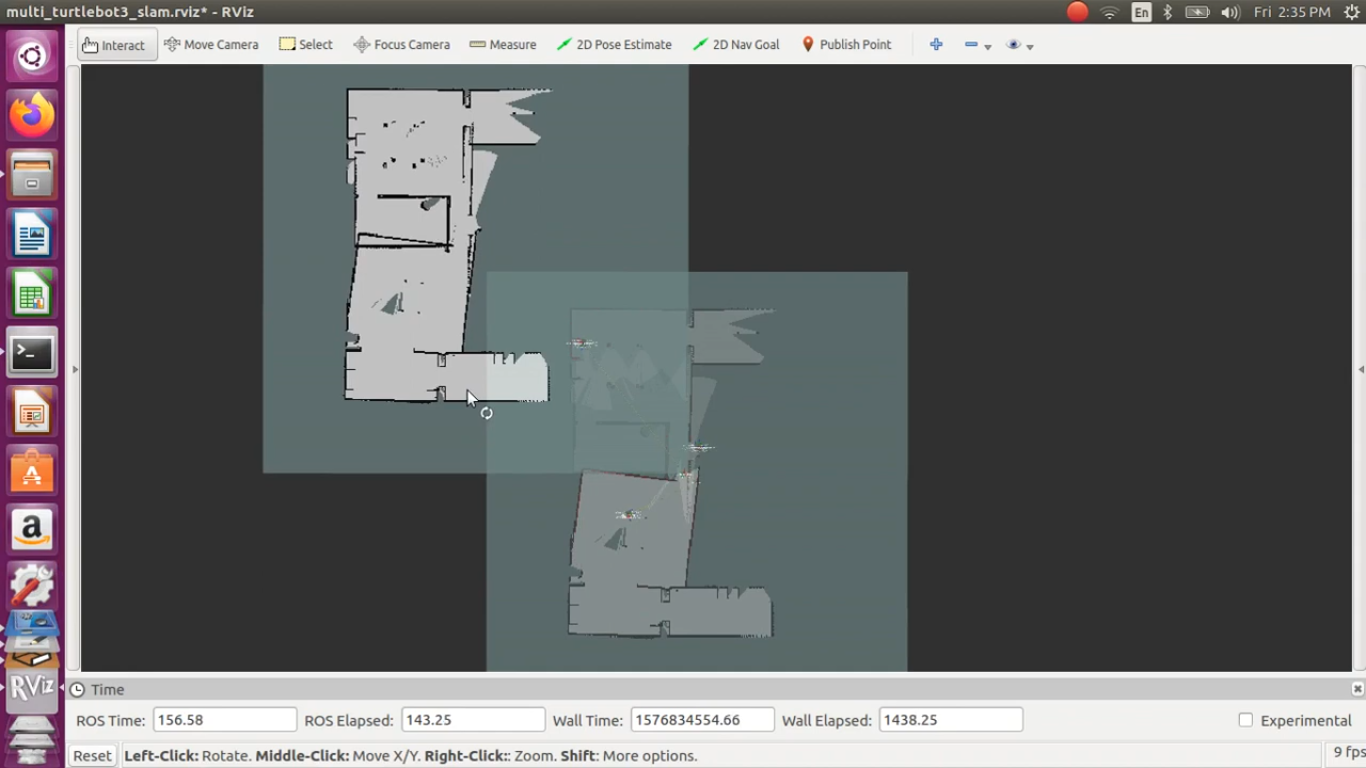Open the Terminal from the dock

coord(32,353)
